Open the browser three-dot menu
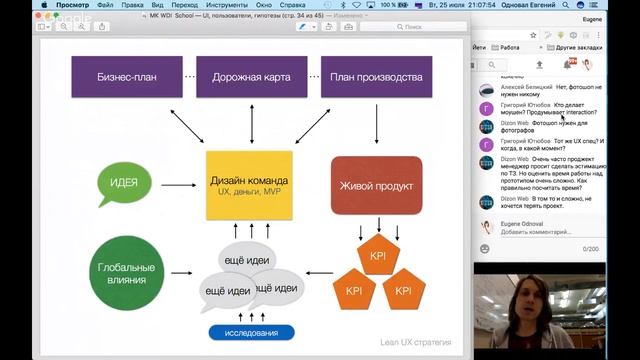 (x=598, y=35)
